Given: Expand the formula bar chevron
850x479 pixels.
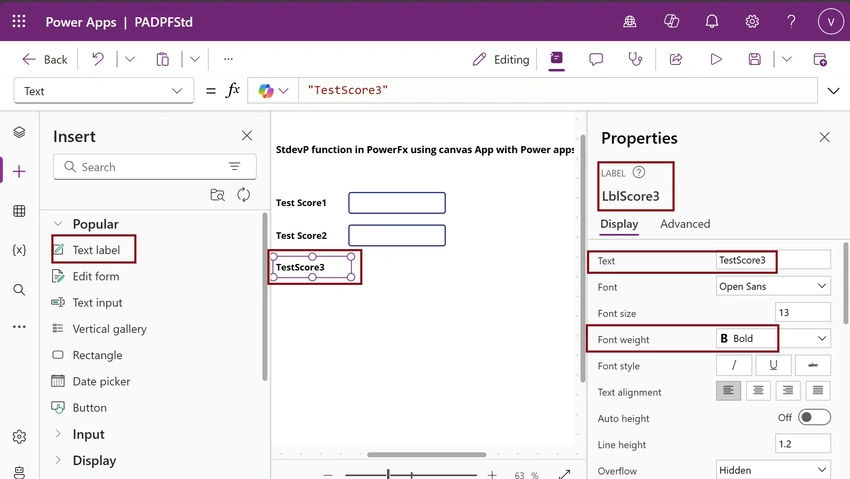Looking at the screenshot, I should pos(833,90).
